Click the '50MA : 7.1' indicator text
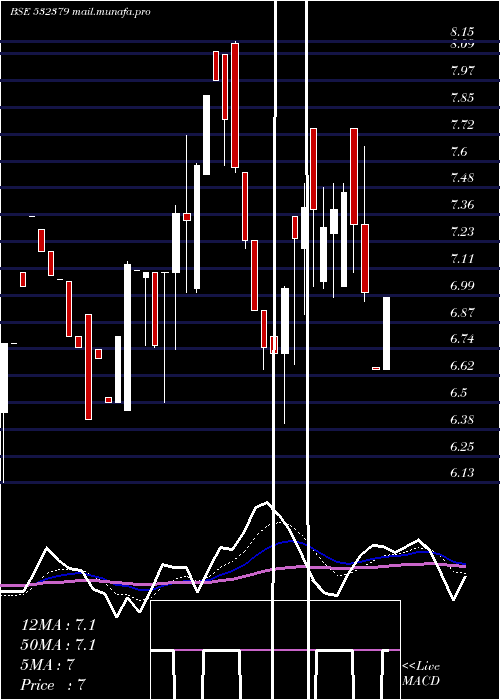 click(x=58, y=645)
